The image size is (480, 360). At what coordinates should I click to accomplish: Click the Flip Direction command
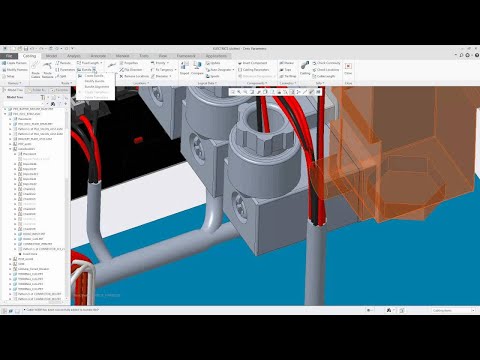[x=131, y=70]
